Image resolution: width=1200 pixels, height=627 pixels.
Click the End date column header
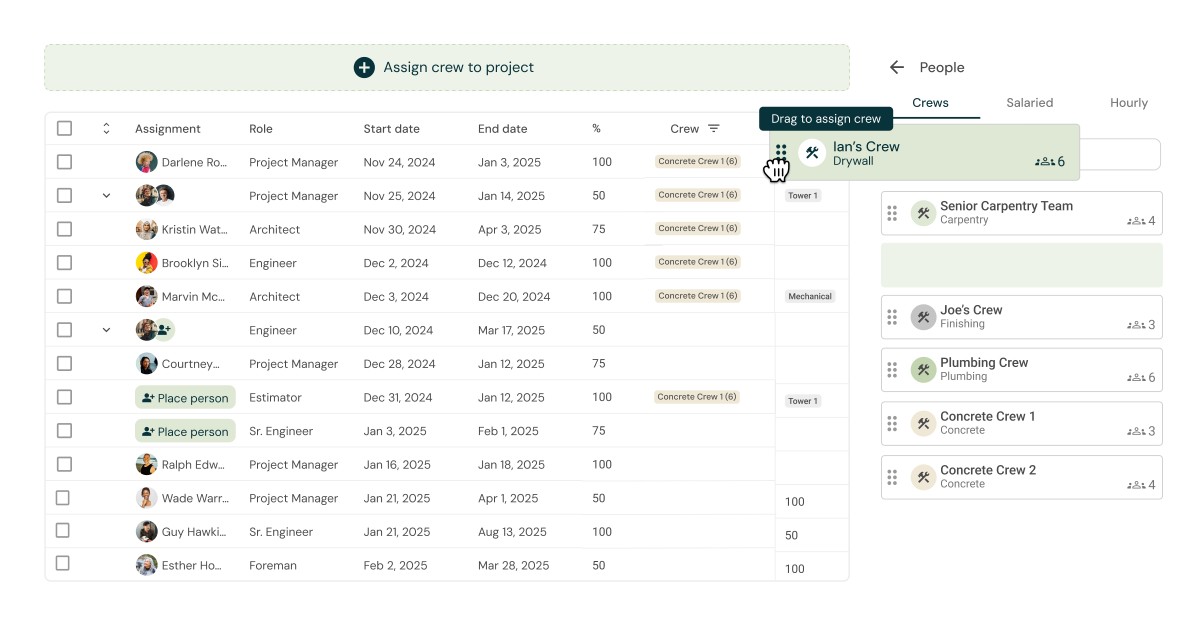tap(503, 129)
